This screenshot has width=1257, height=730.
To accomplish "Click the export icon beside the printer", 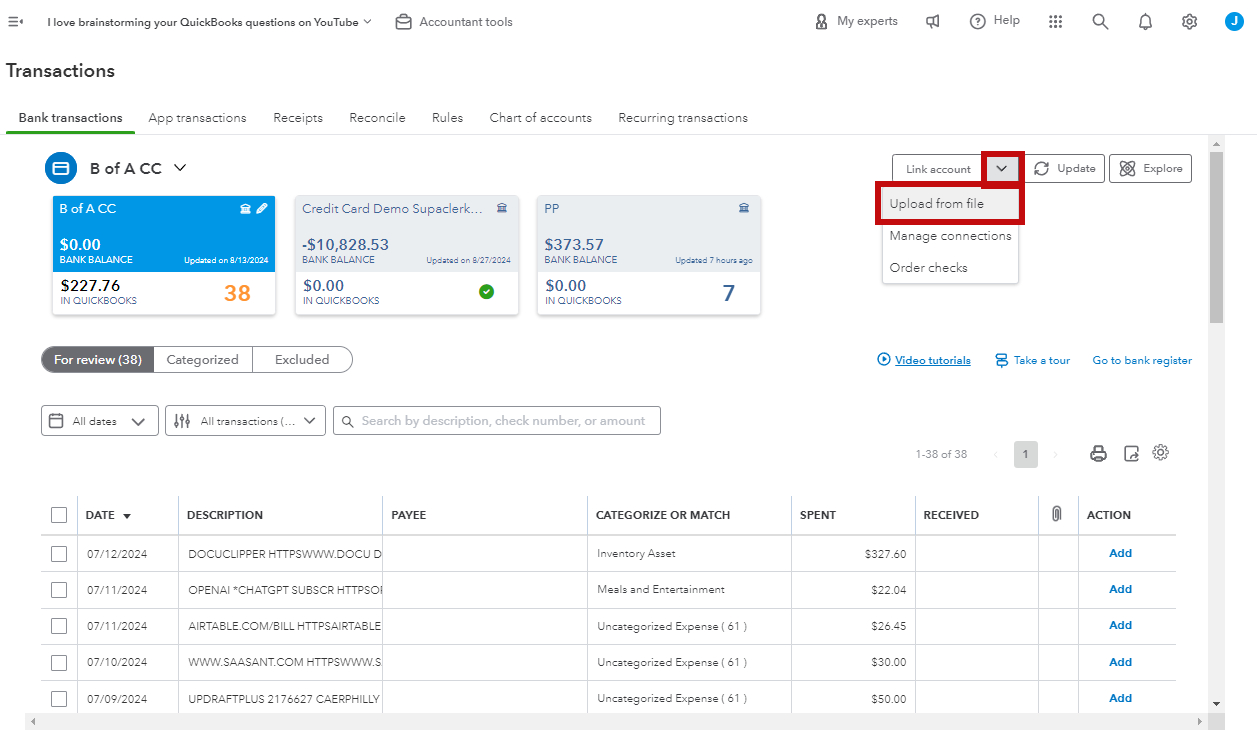I will tap(1131, 454).
